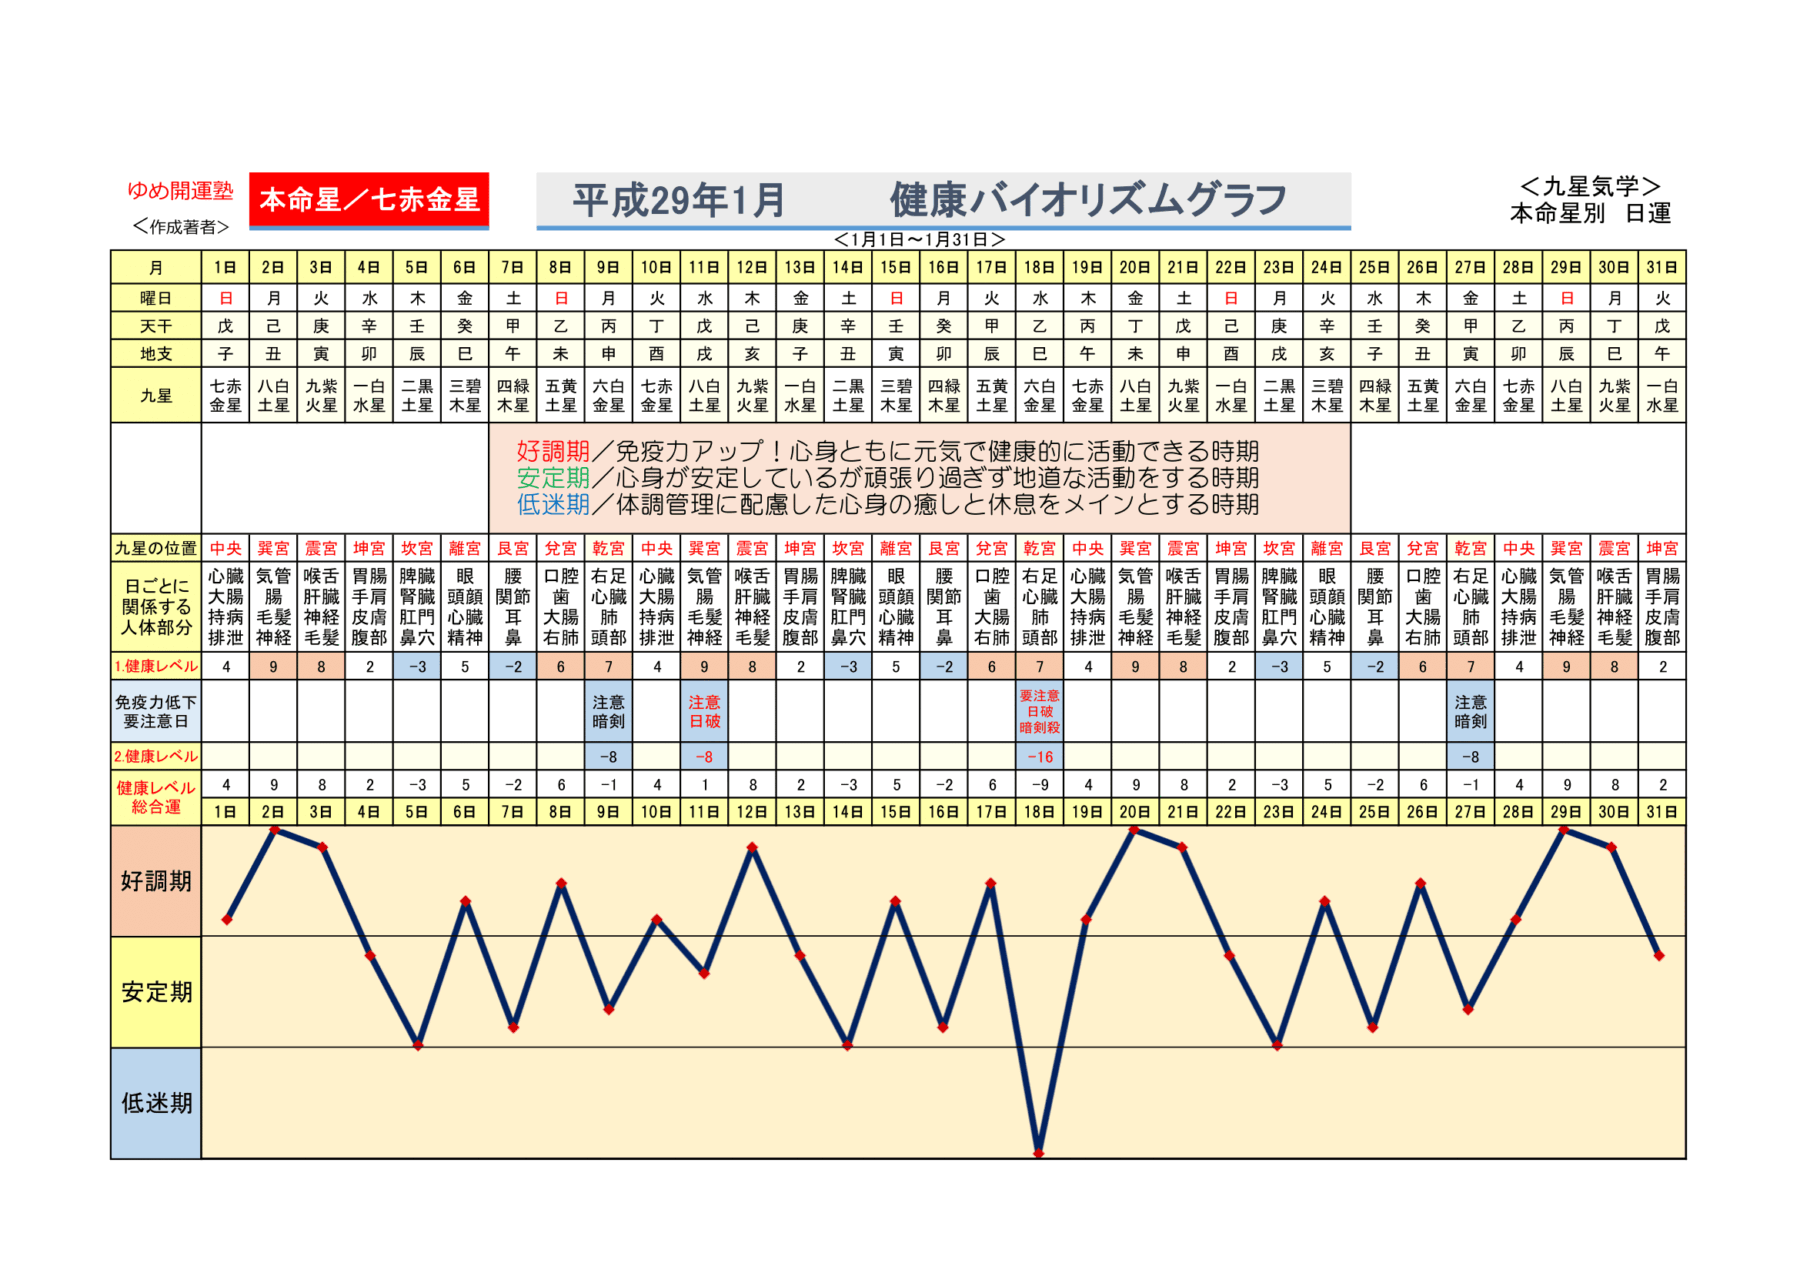Click the 九星の位置 row header

[x=156, y=548]
